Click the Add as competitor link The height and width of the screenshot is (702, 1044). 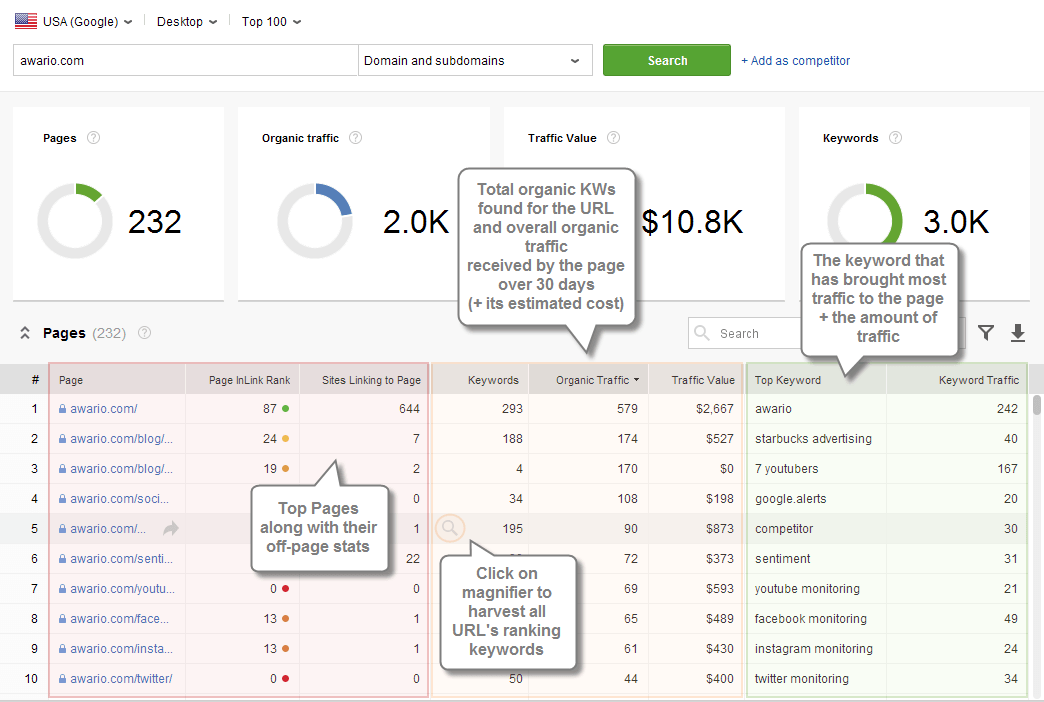point(795,61)
